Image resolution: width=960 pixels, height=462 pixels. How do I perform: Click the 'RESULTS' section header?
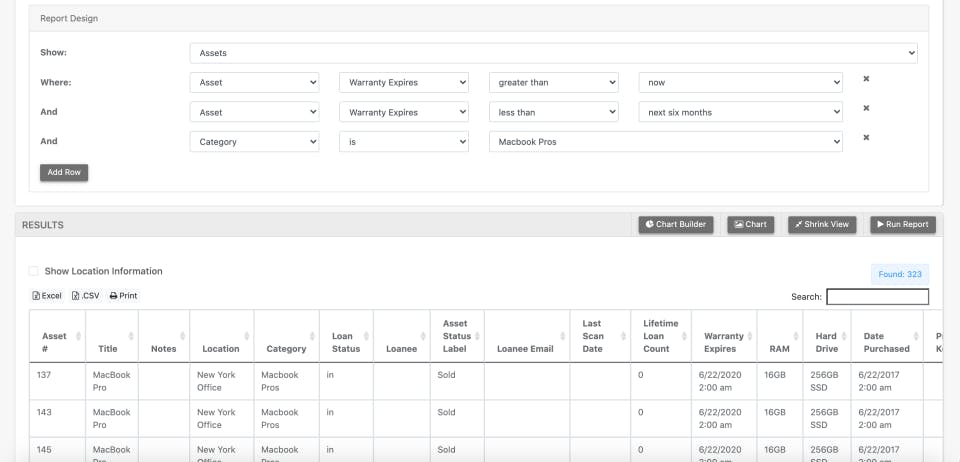43,225
